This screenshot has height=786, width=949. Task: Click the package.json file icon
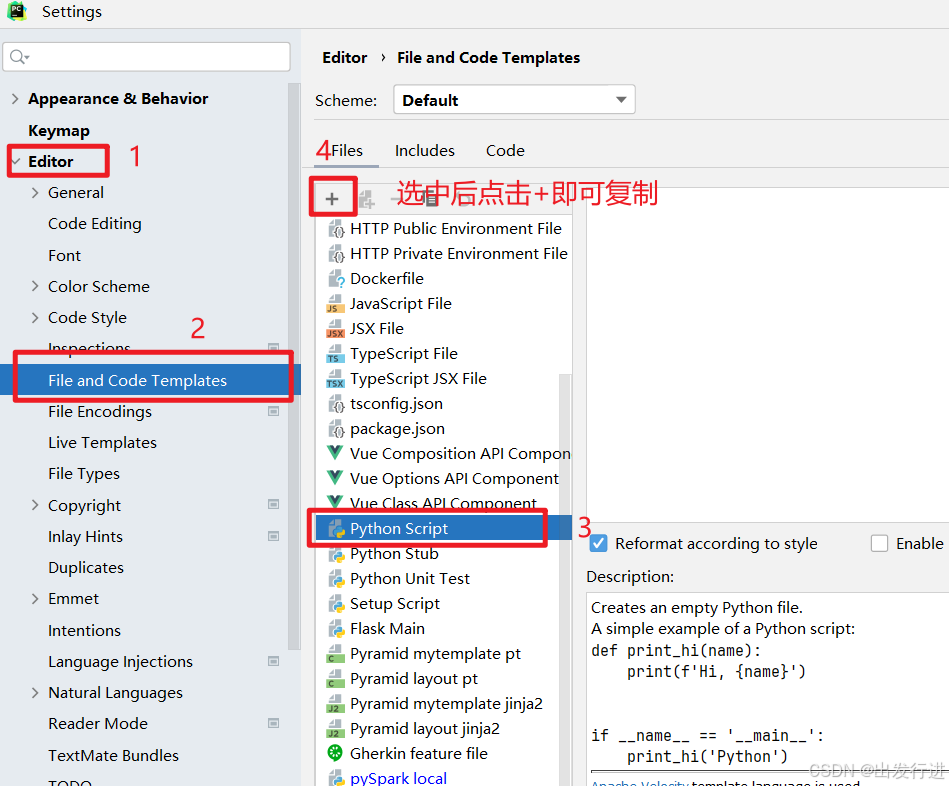point(336,429)
